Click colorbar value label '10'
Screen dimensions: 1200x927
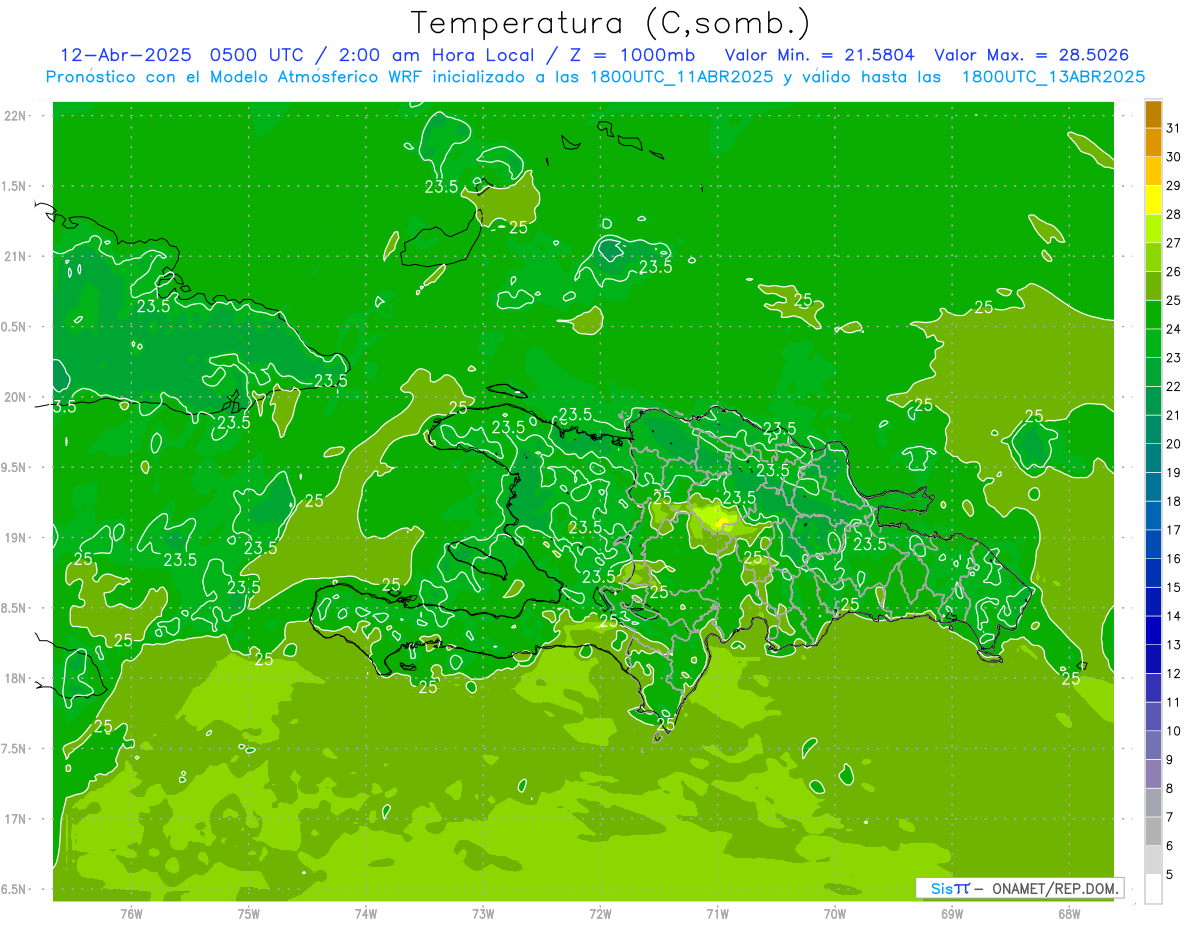pyautogui.click(x=1174, y=731)
